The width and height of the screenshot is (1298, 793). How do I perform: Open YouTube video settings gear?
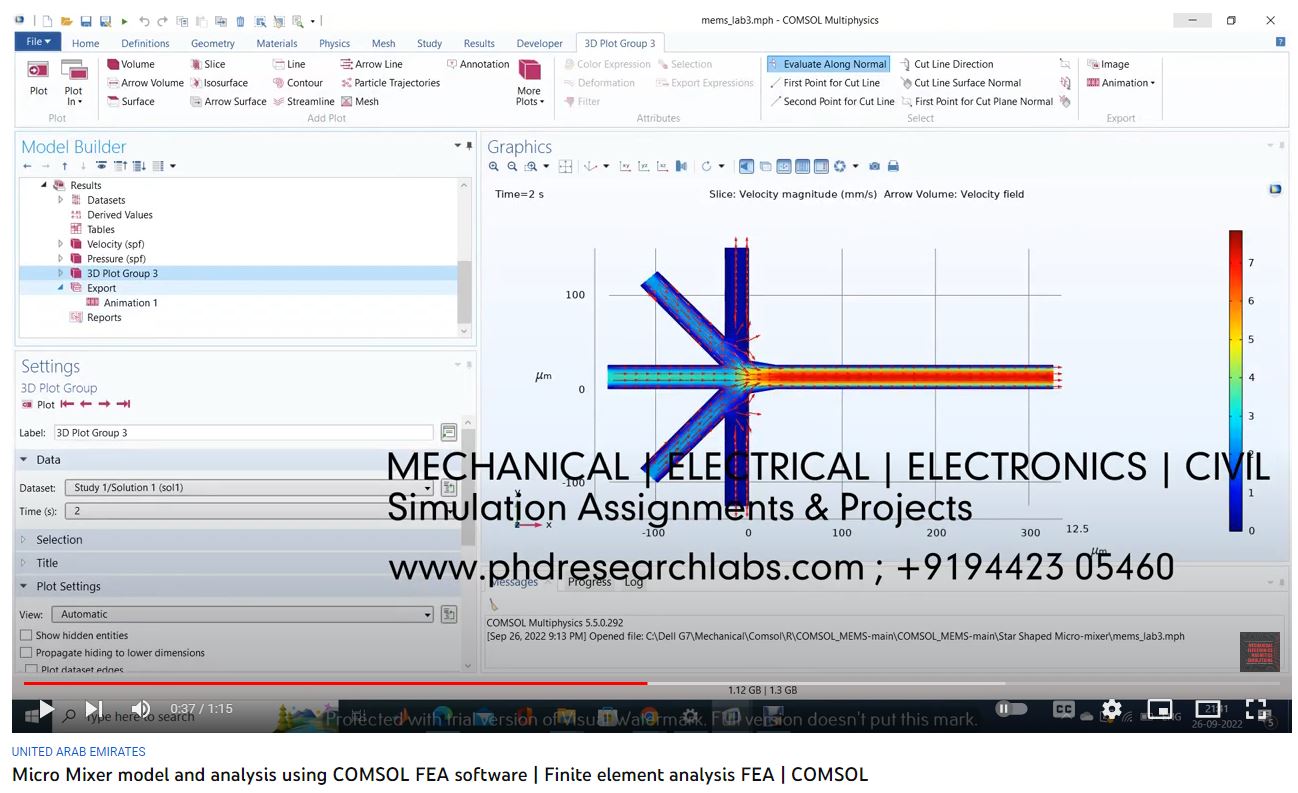point(1111,709)
